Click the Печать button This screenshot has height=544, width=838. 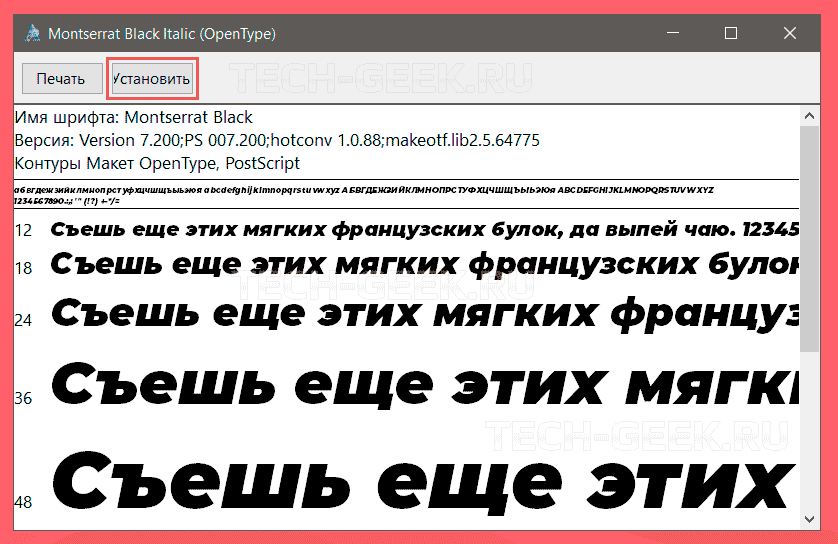62,79
